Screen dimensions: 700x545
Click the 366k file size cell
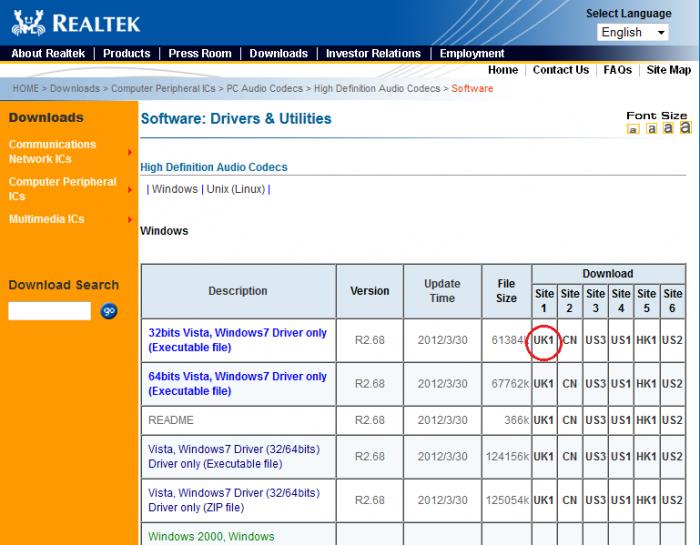[507, 420]
